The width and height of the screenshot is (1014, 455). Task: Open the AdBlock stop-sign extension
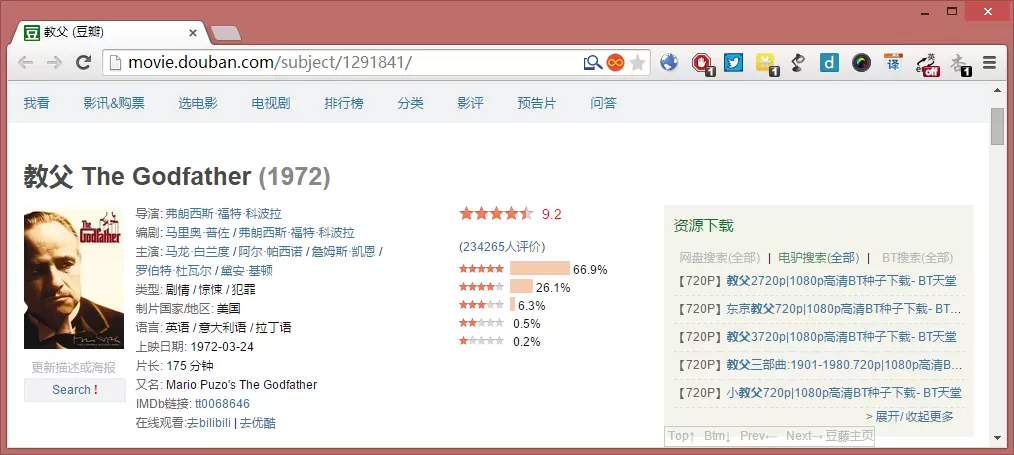pos(701,63)
